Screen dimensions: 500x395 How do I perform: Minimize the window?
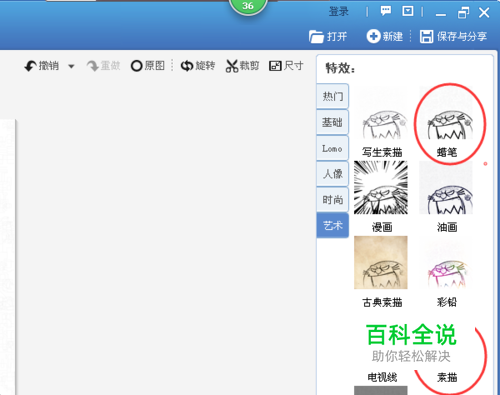(441, 13)
